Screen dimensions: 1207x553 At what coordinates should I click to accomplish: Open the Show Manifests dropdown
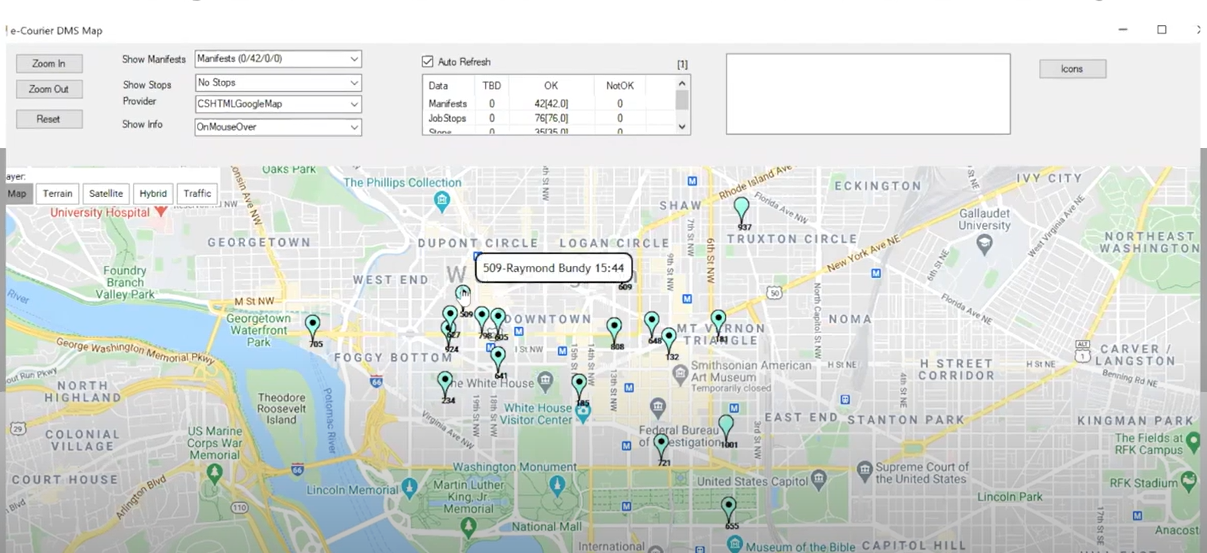[278, 59]
